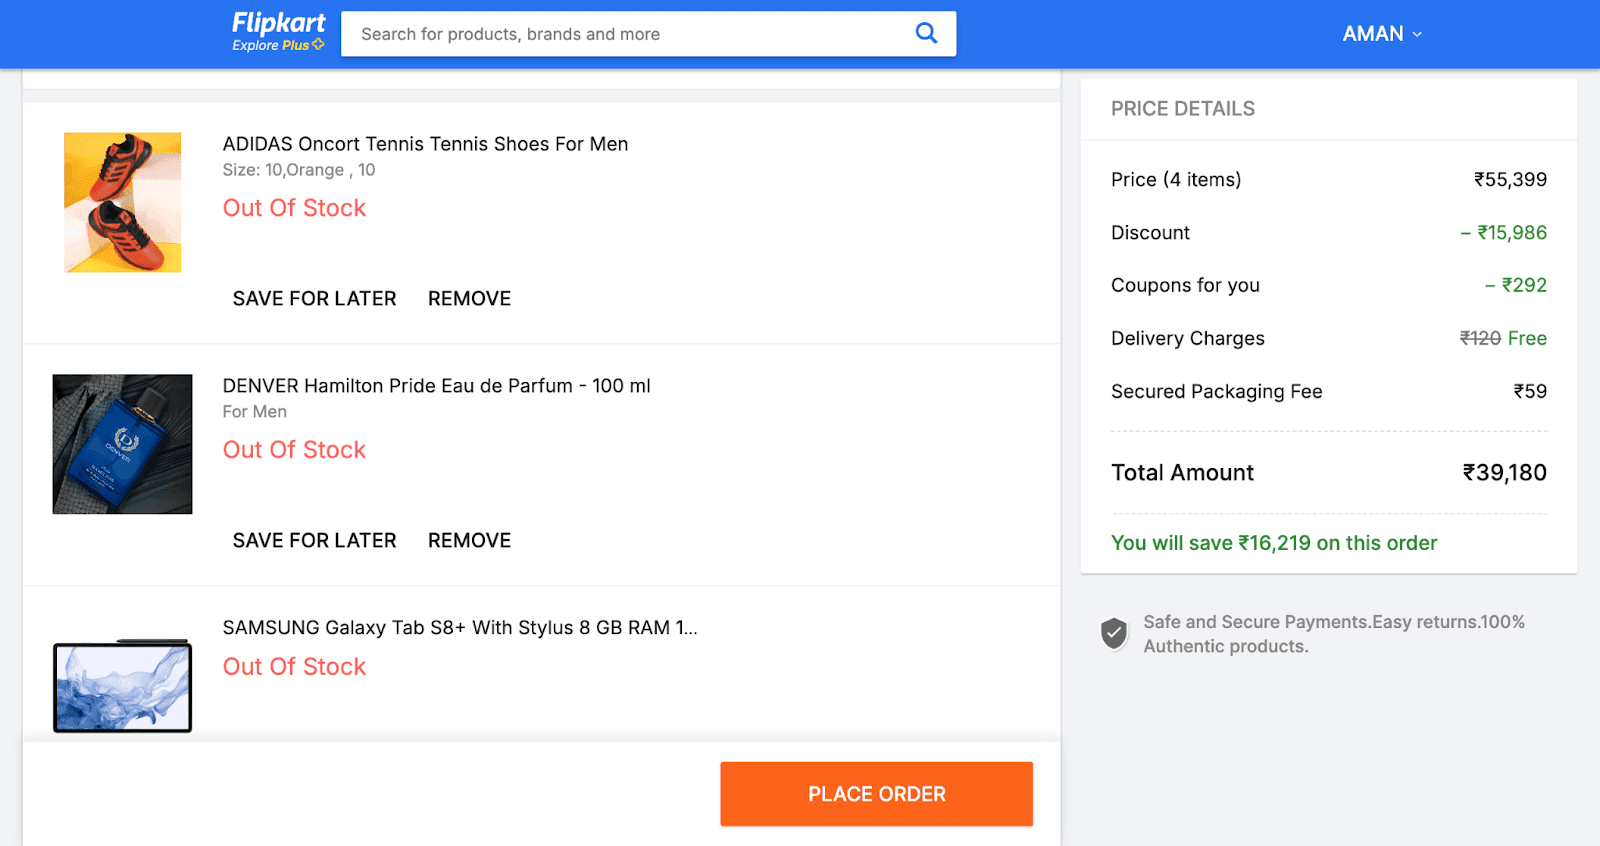Click the 'You will save ₹16,219' message
1600x846 pixels.
[1273, 543]
